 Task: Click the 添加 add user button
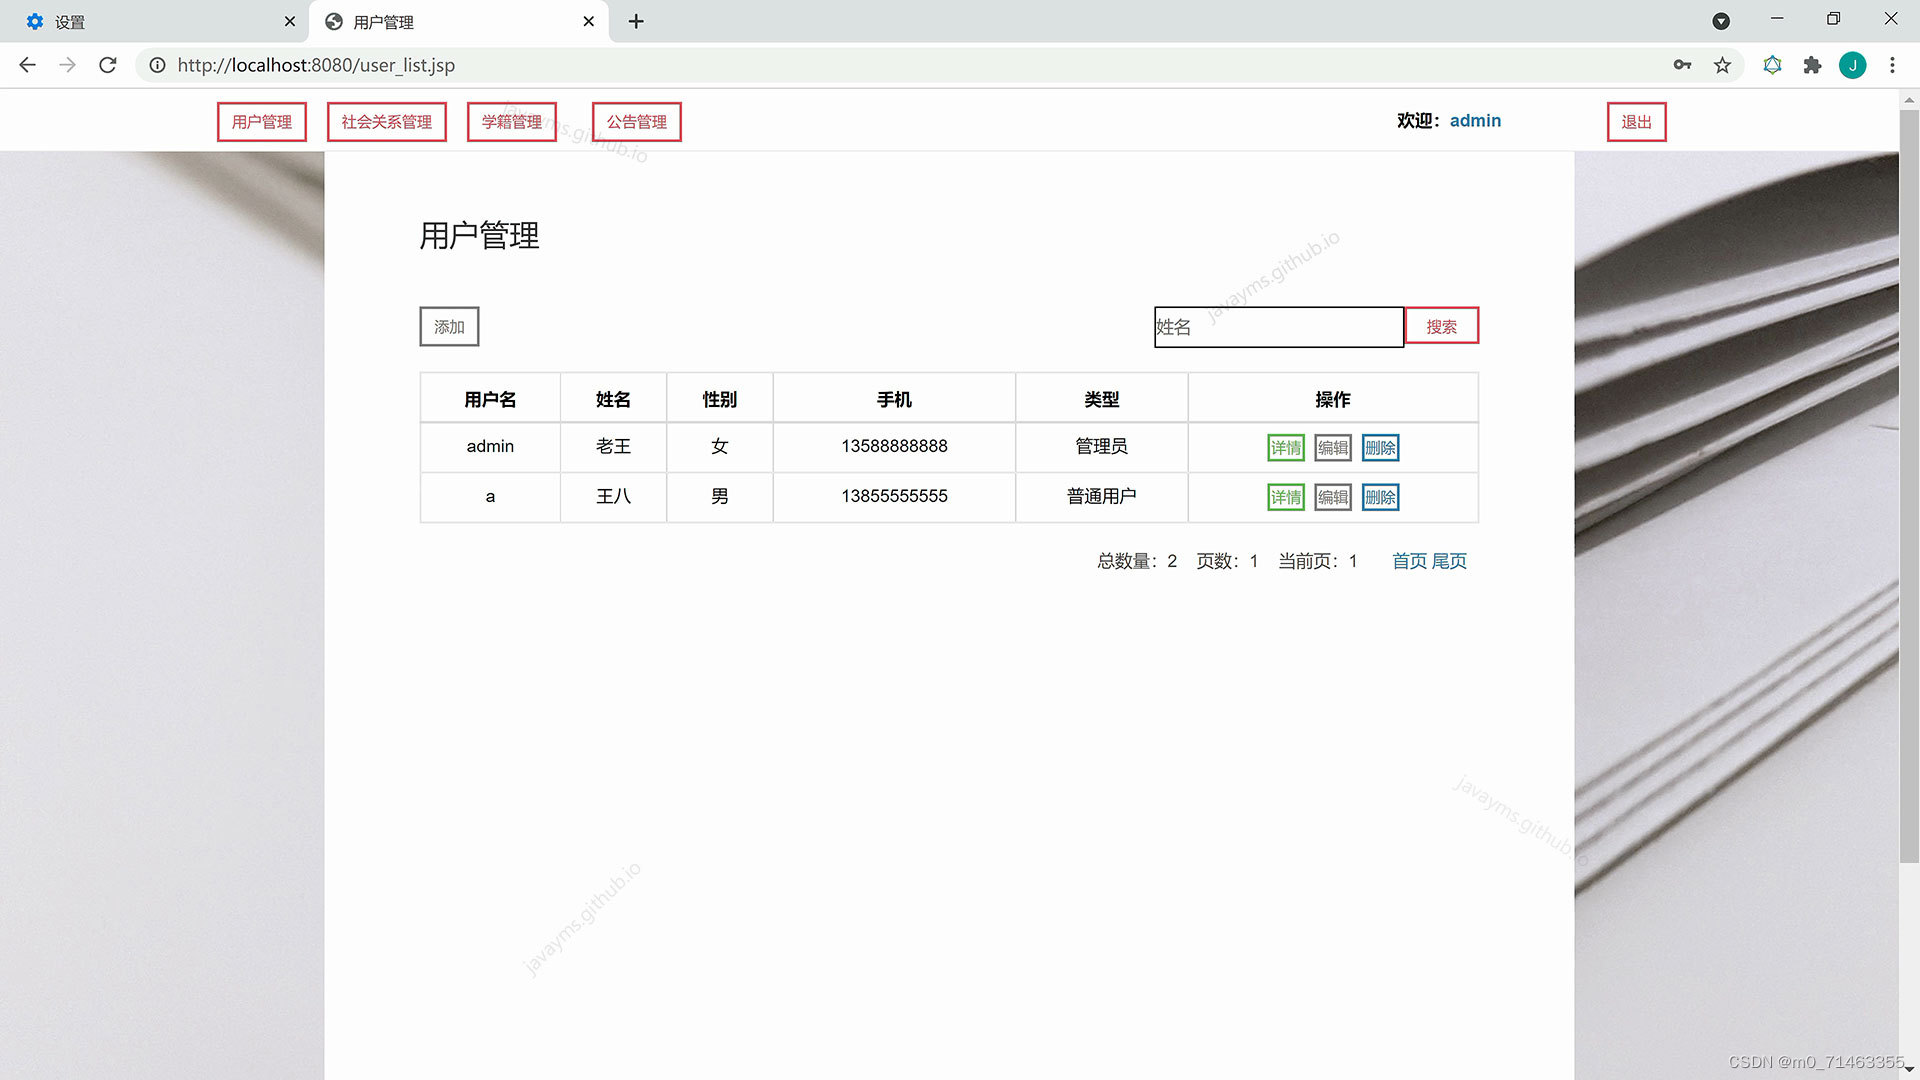[449, 327]
